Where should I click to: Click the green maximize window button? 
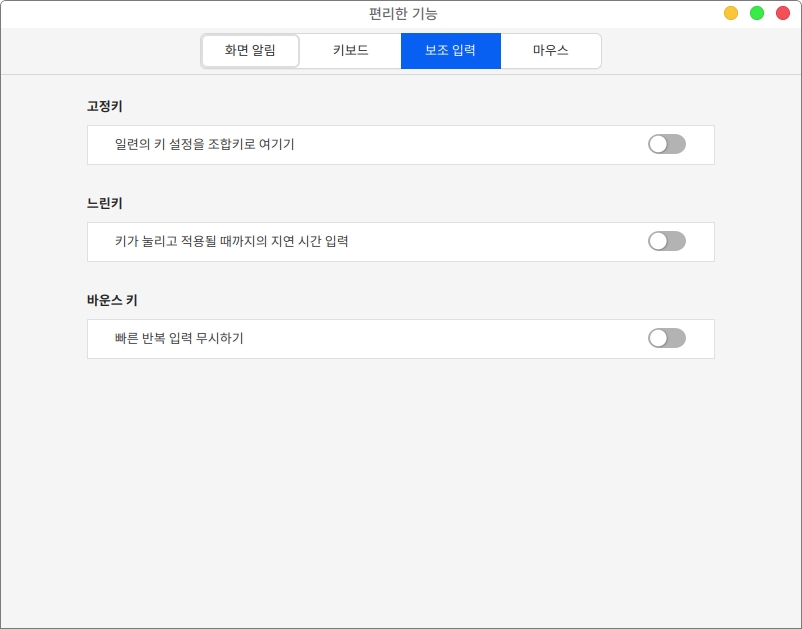[757, 13]
